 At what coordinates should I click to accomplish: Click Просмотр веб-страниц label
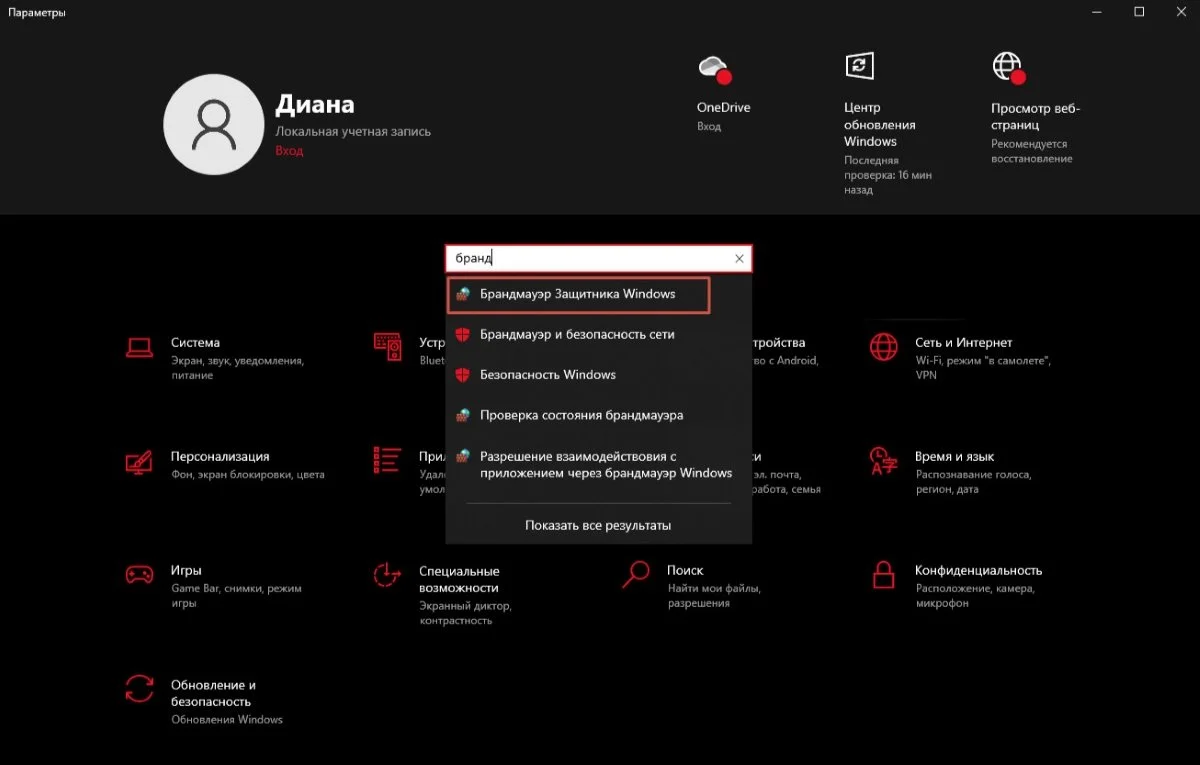click(x=1035, y=116)
